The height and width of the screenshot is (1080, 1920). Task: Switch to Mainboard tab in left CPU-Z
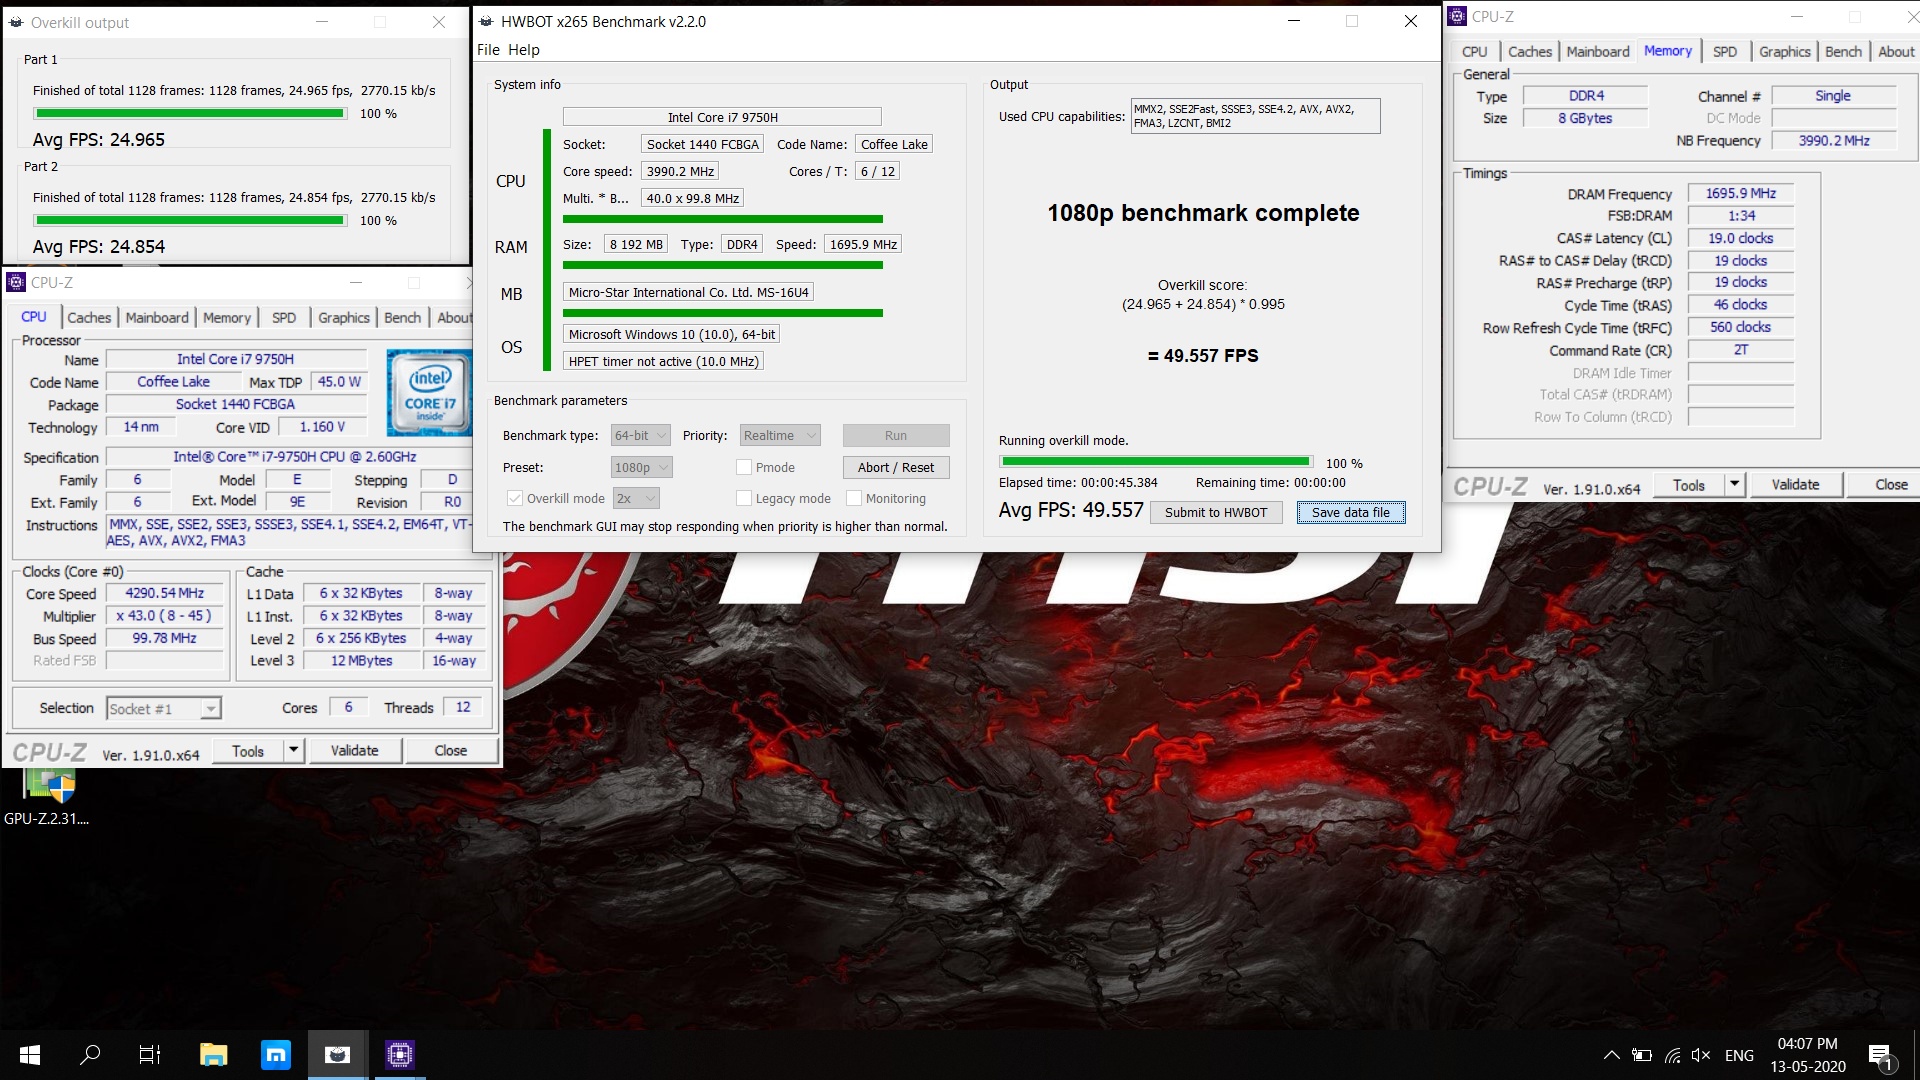(x=157, y=317)
